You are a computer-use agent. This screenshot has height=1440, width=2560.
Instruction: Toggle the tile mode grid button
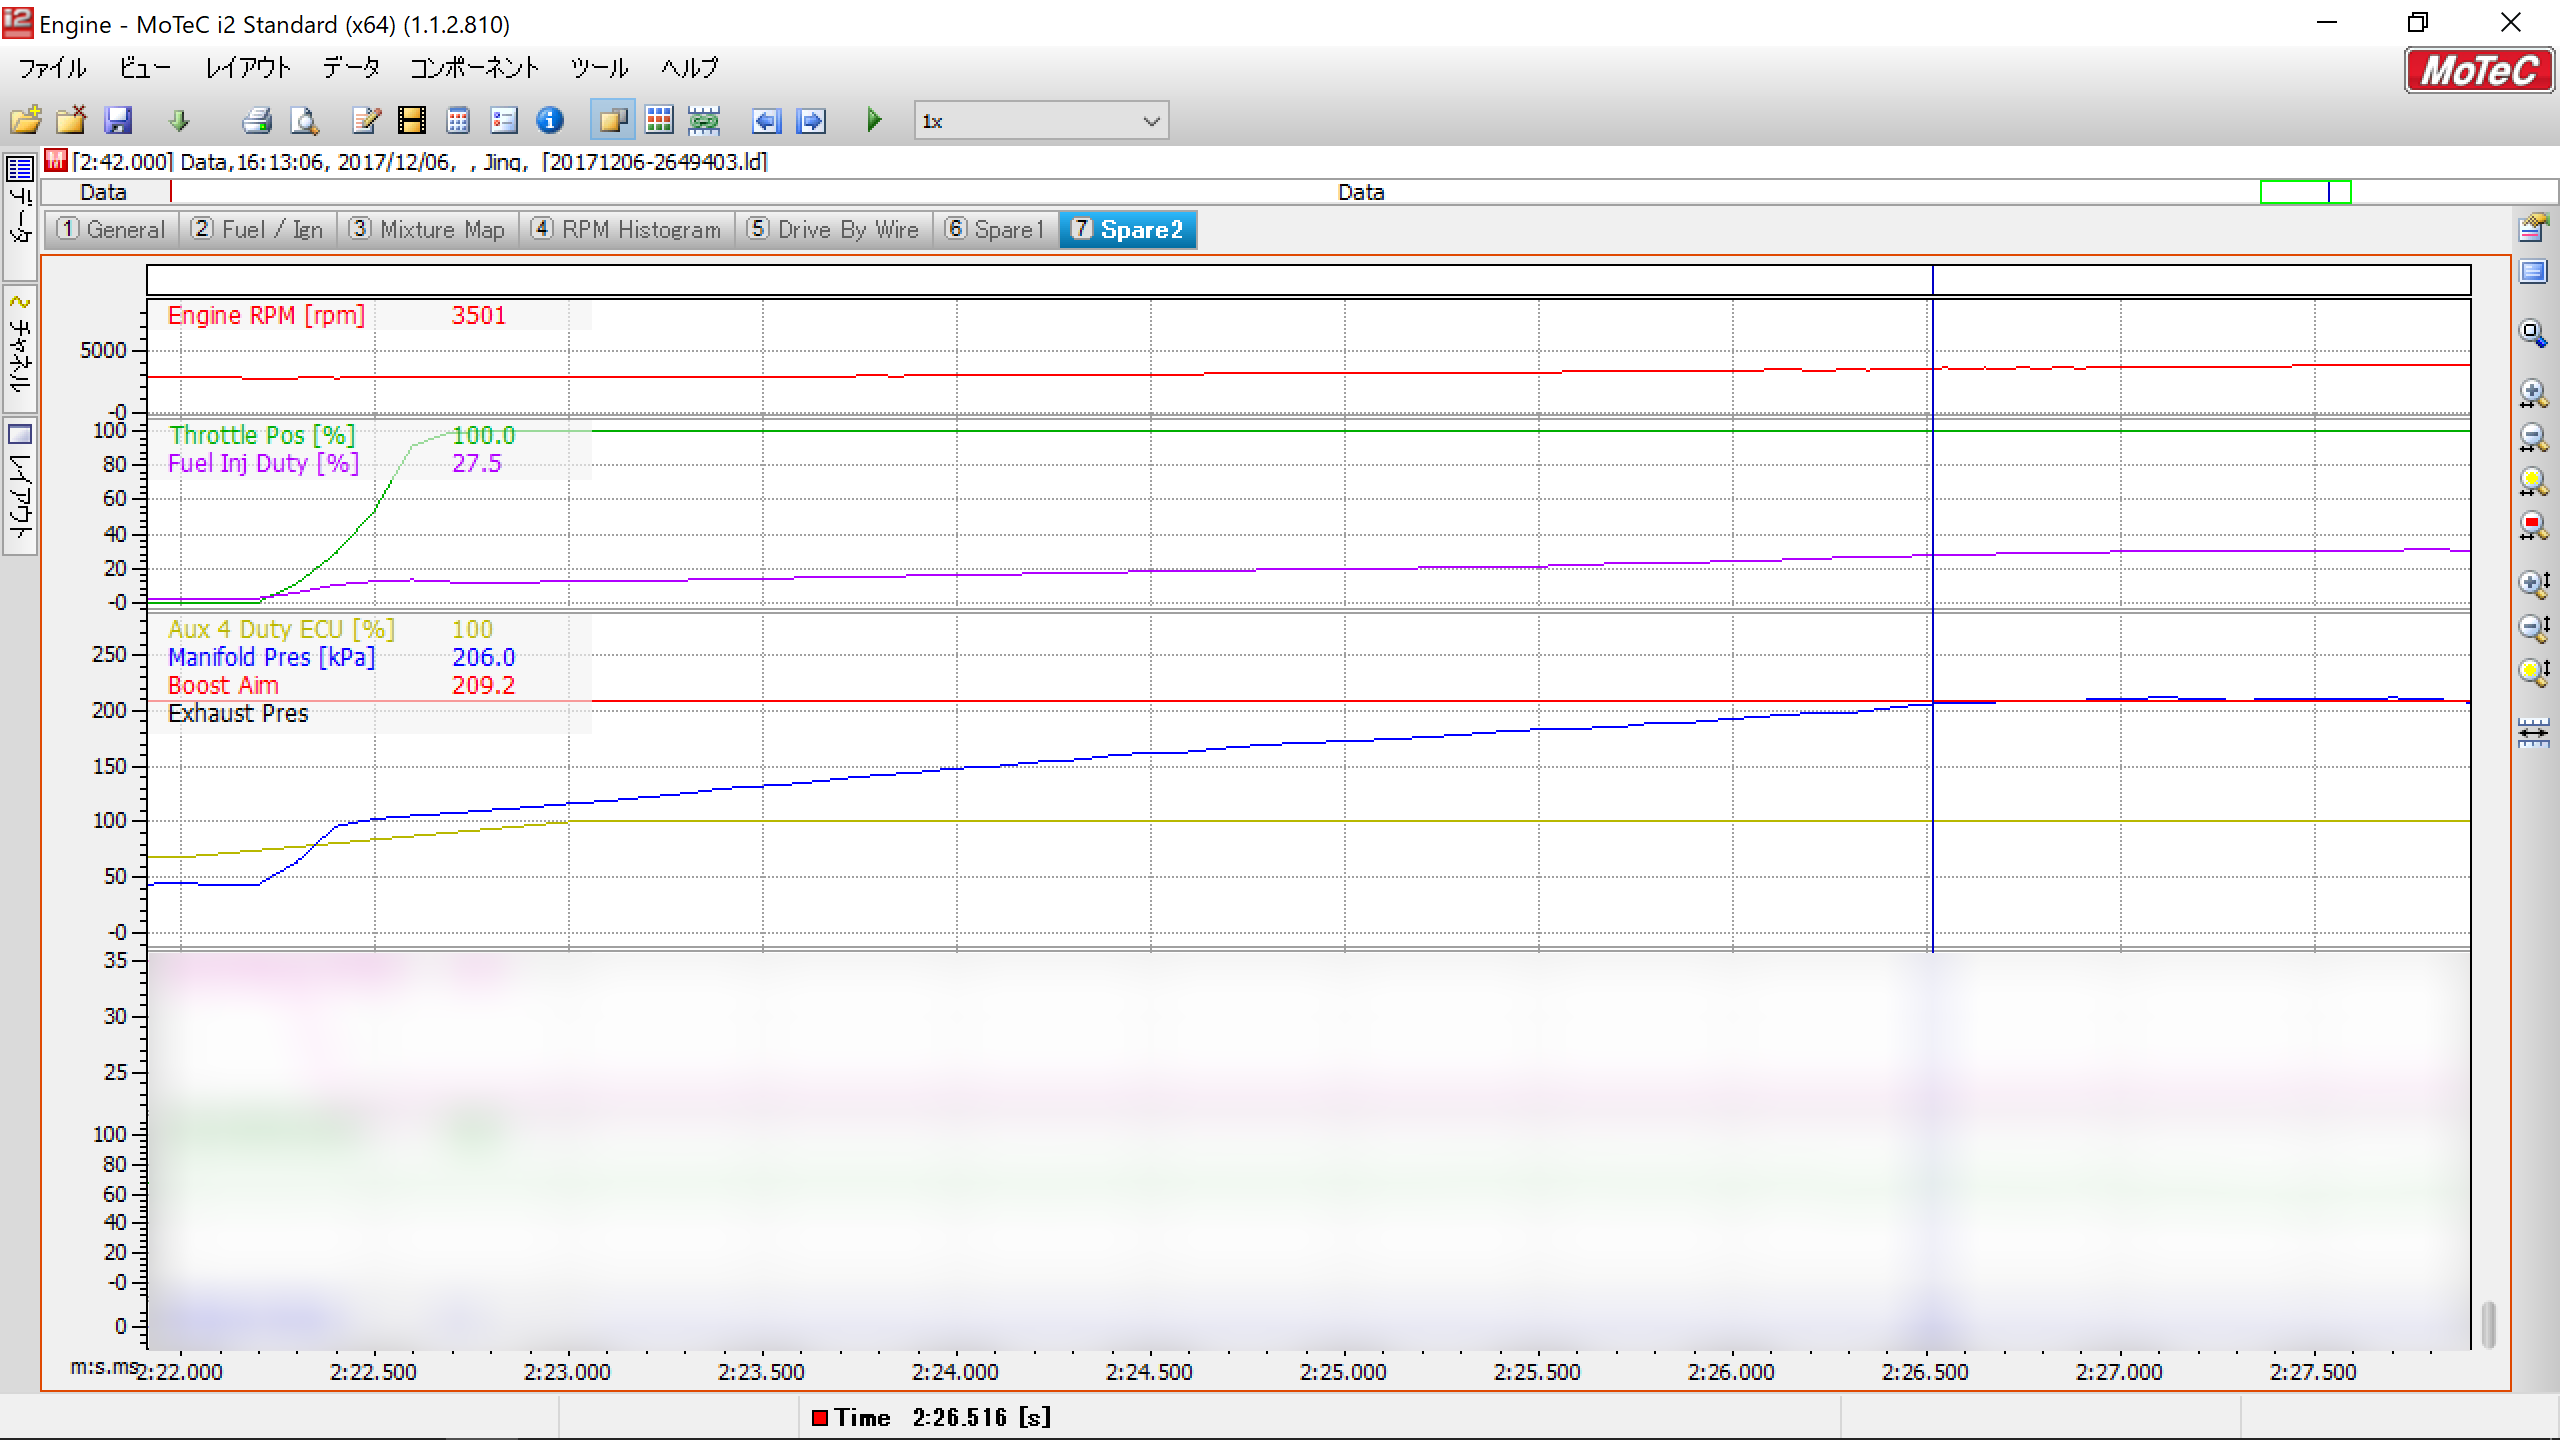[659, 121]
